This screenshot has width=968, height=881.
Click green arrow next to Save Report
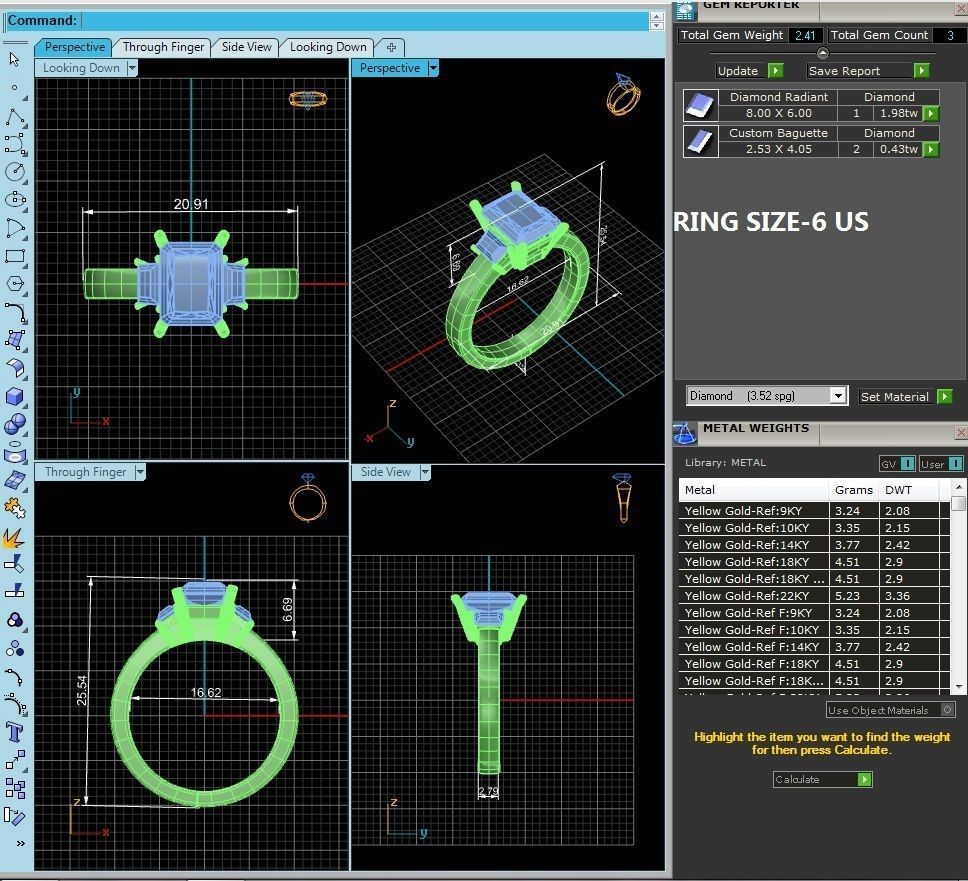pos(921,70)
